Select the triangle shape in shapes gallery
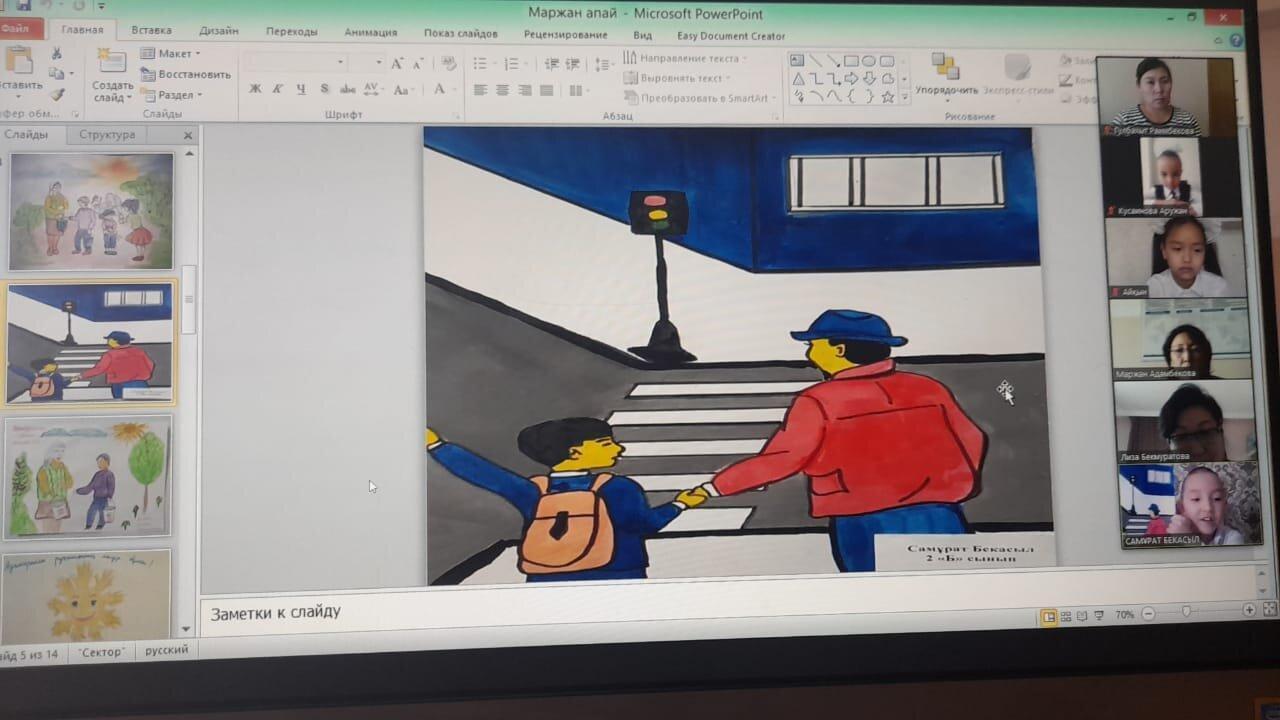 click(x=798, y=79)
